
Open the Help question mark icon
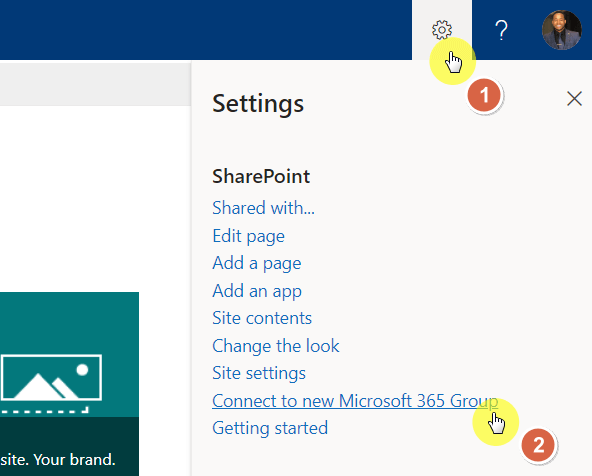point(501,30)
